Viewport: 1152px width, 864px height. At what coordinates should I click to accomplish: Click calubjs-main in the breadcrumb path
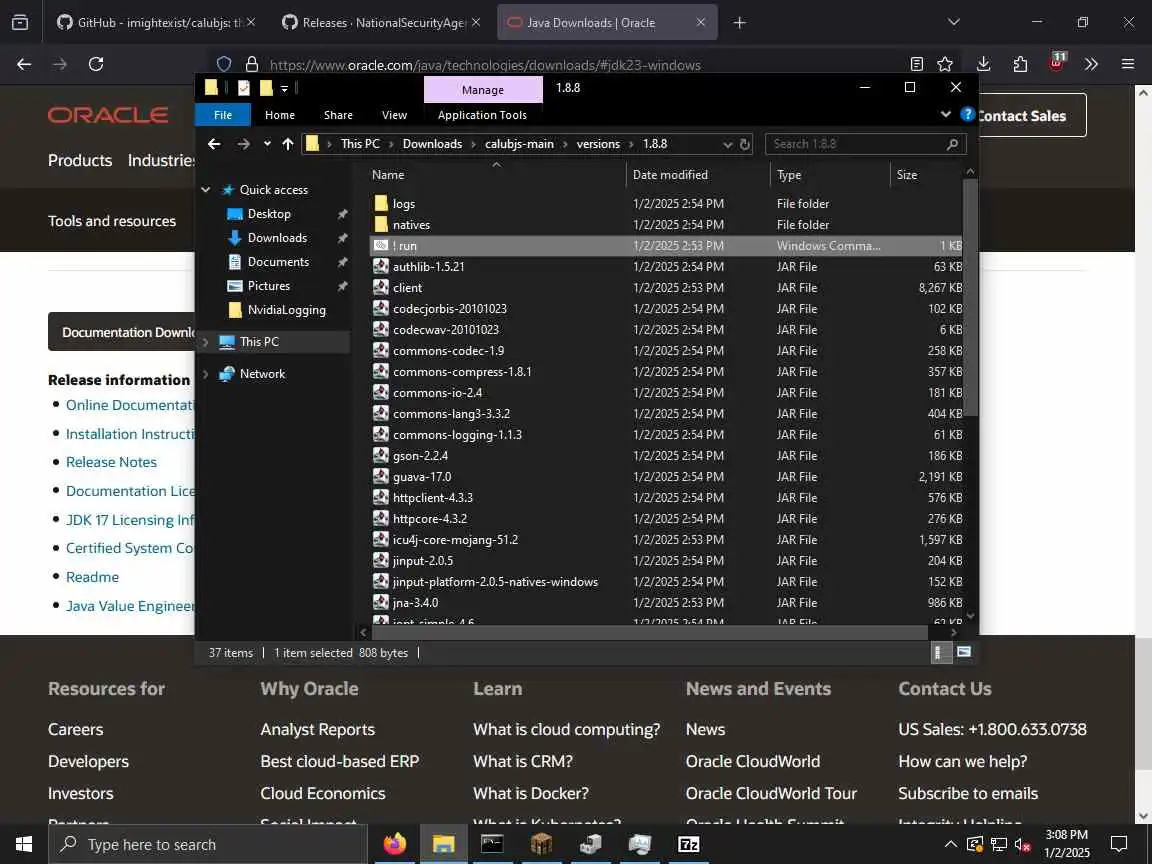click(519, 144)
